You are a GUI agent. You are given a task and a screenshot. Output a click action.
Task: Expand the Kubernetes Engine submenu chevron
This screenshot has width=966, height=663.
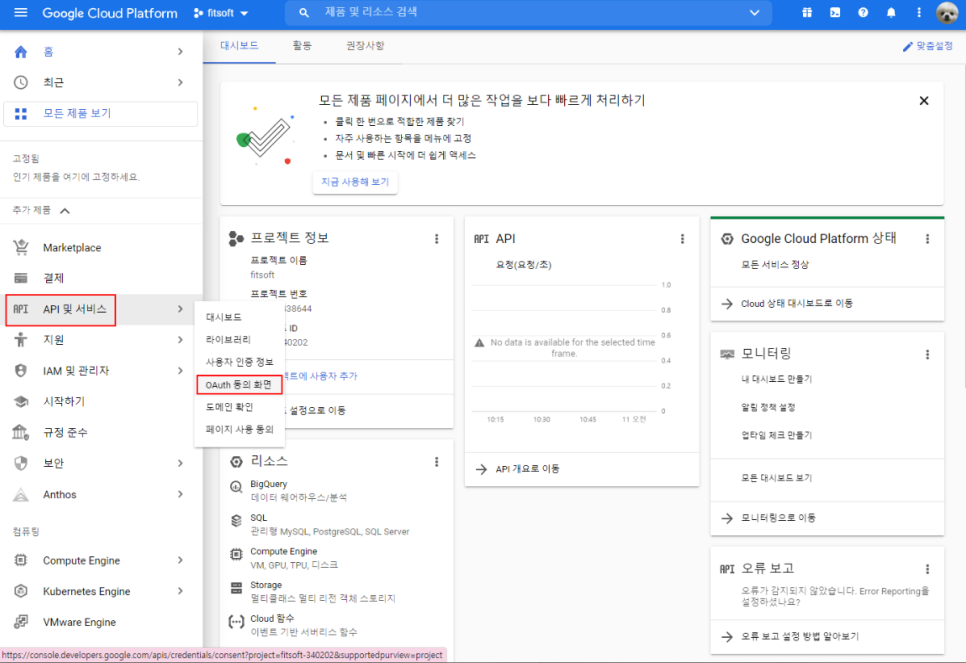coord(180,591)
